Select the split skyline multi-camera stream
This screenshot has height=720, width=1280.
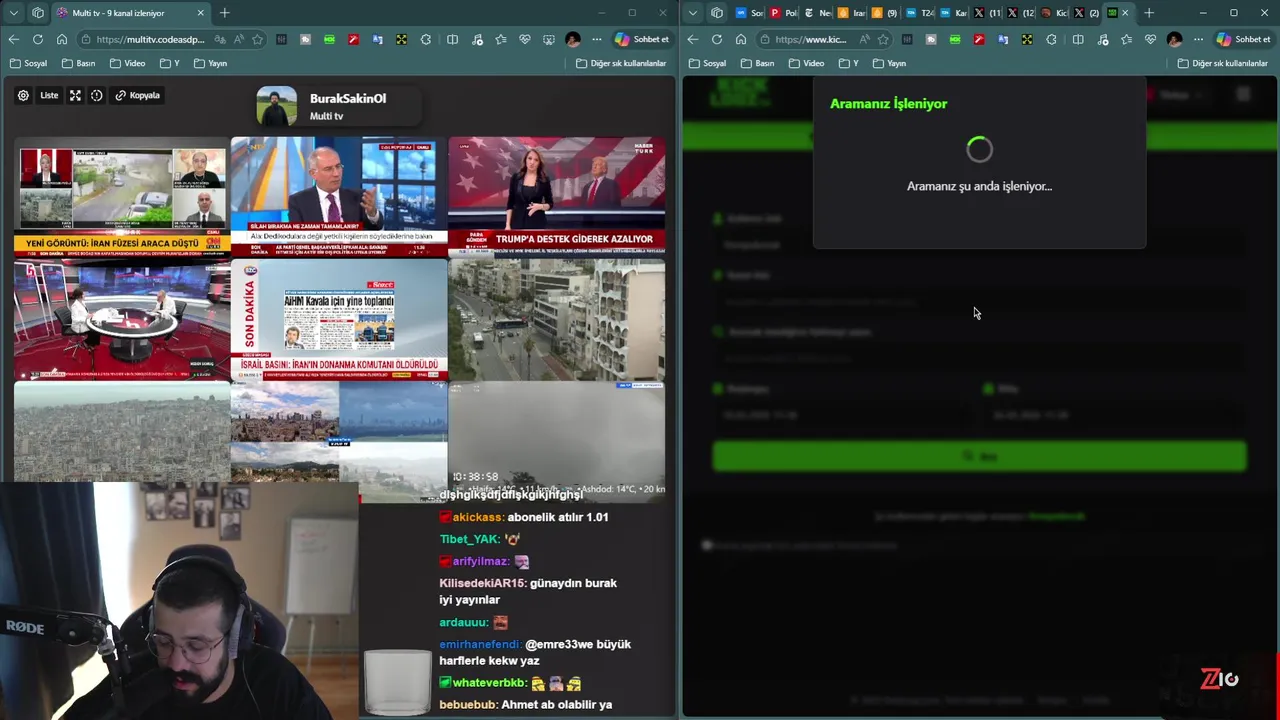coord(339,440)
